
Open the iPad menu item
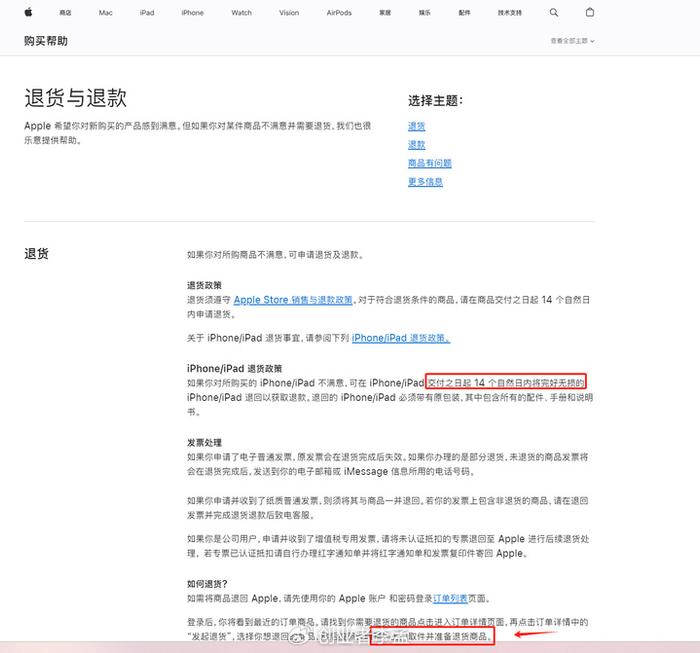(147, 13)
